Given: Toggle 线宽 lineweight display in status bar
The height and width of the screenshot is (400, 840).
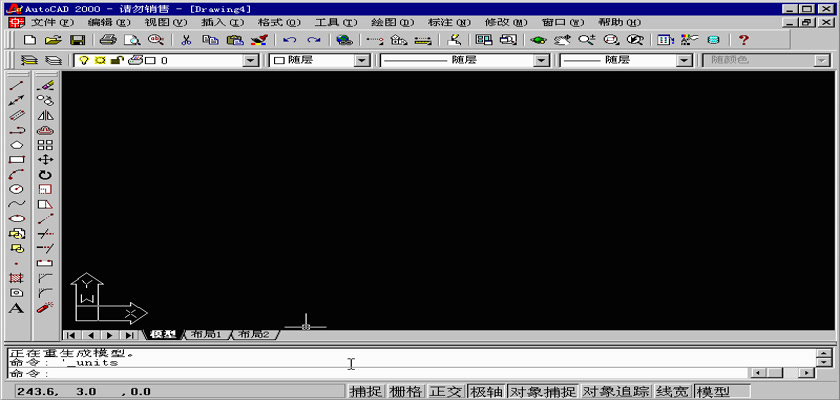Looking at the screenshot, I should coord(673,392).
